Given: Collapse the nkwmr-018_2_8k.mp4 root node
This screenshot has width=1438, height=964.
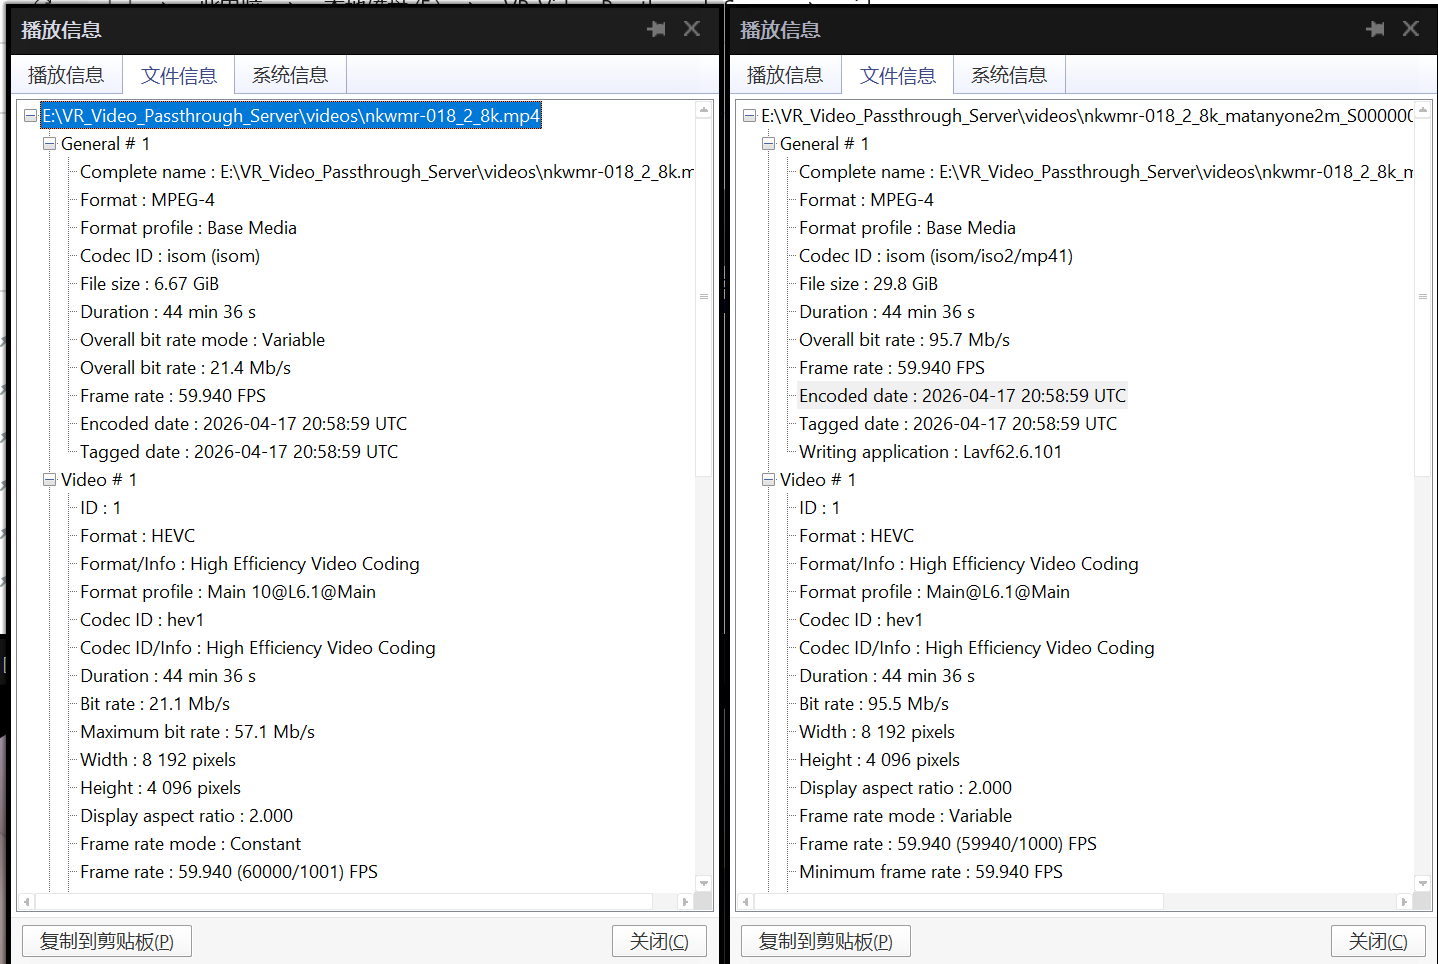Looking at the screenshot, I should [30, 116].
